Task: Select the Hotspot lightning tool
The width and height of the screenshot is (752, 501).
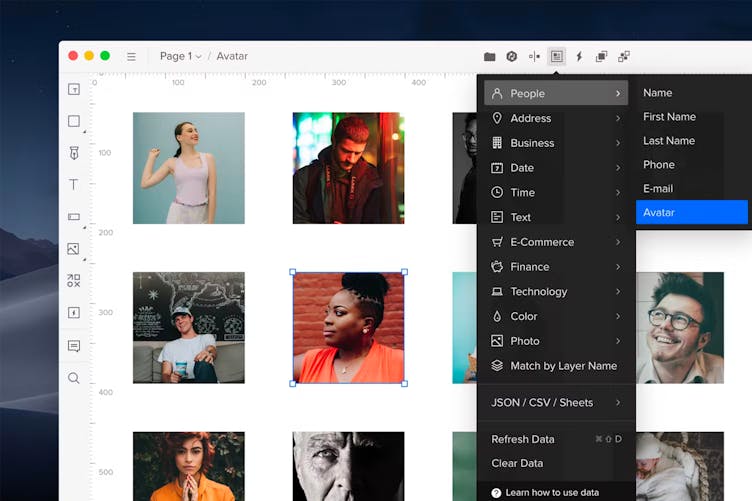Action: [74, 313]
